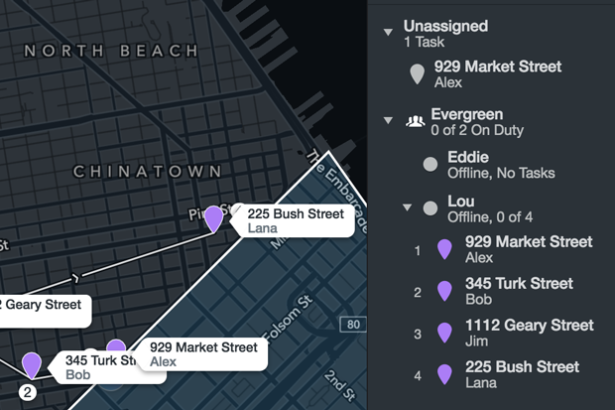Image resolution: width=615 pixels, height=410 pixels.
Task: Click purple pin beside 345 Turk Street
Action: (444, 291)
